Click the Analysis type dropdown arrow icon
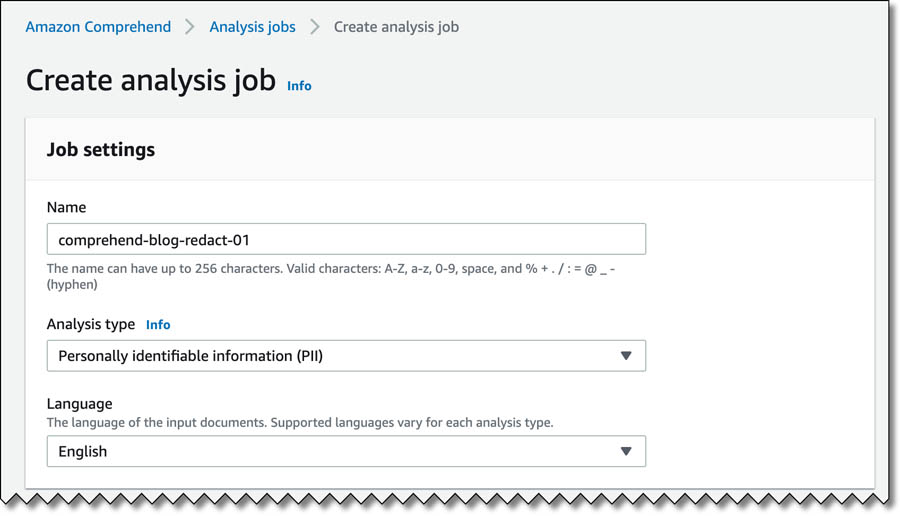This screenshot has width=900, height=516. tap(626, 356)
